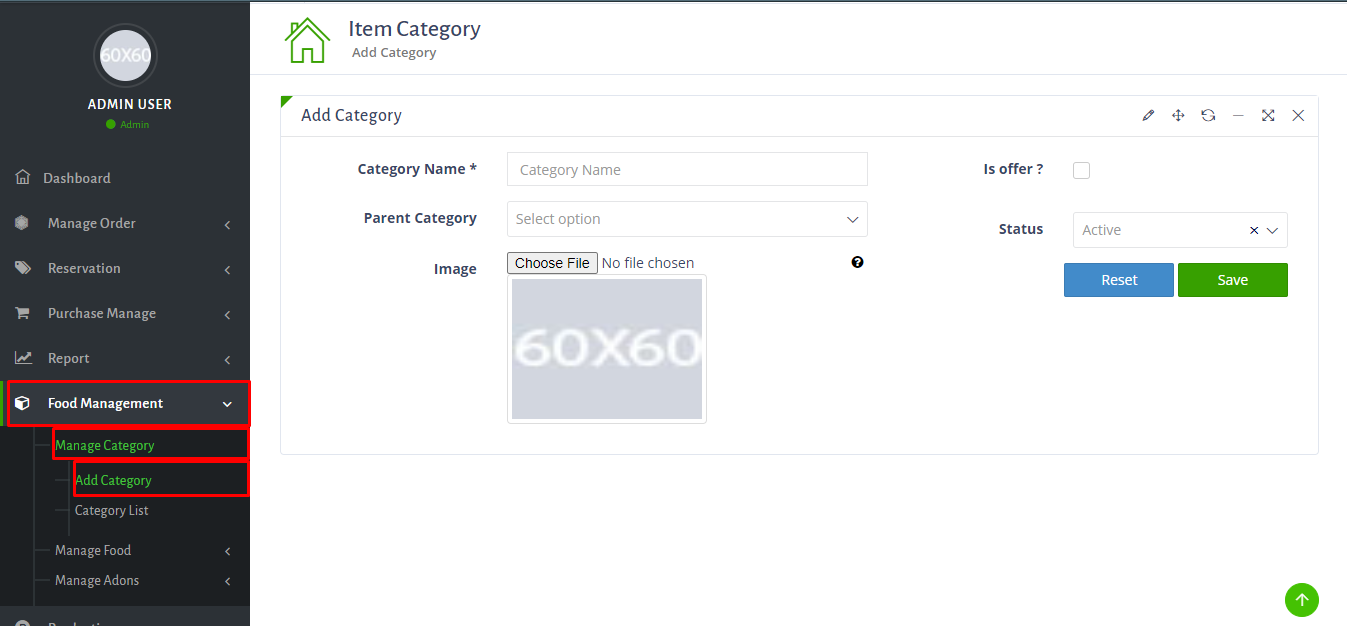Click the green scroll-to-top arrow button
Viewport: 1347px width, 626px height.
click(x=1301, y=600)
